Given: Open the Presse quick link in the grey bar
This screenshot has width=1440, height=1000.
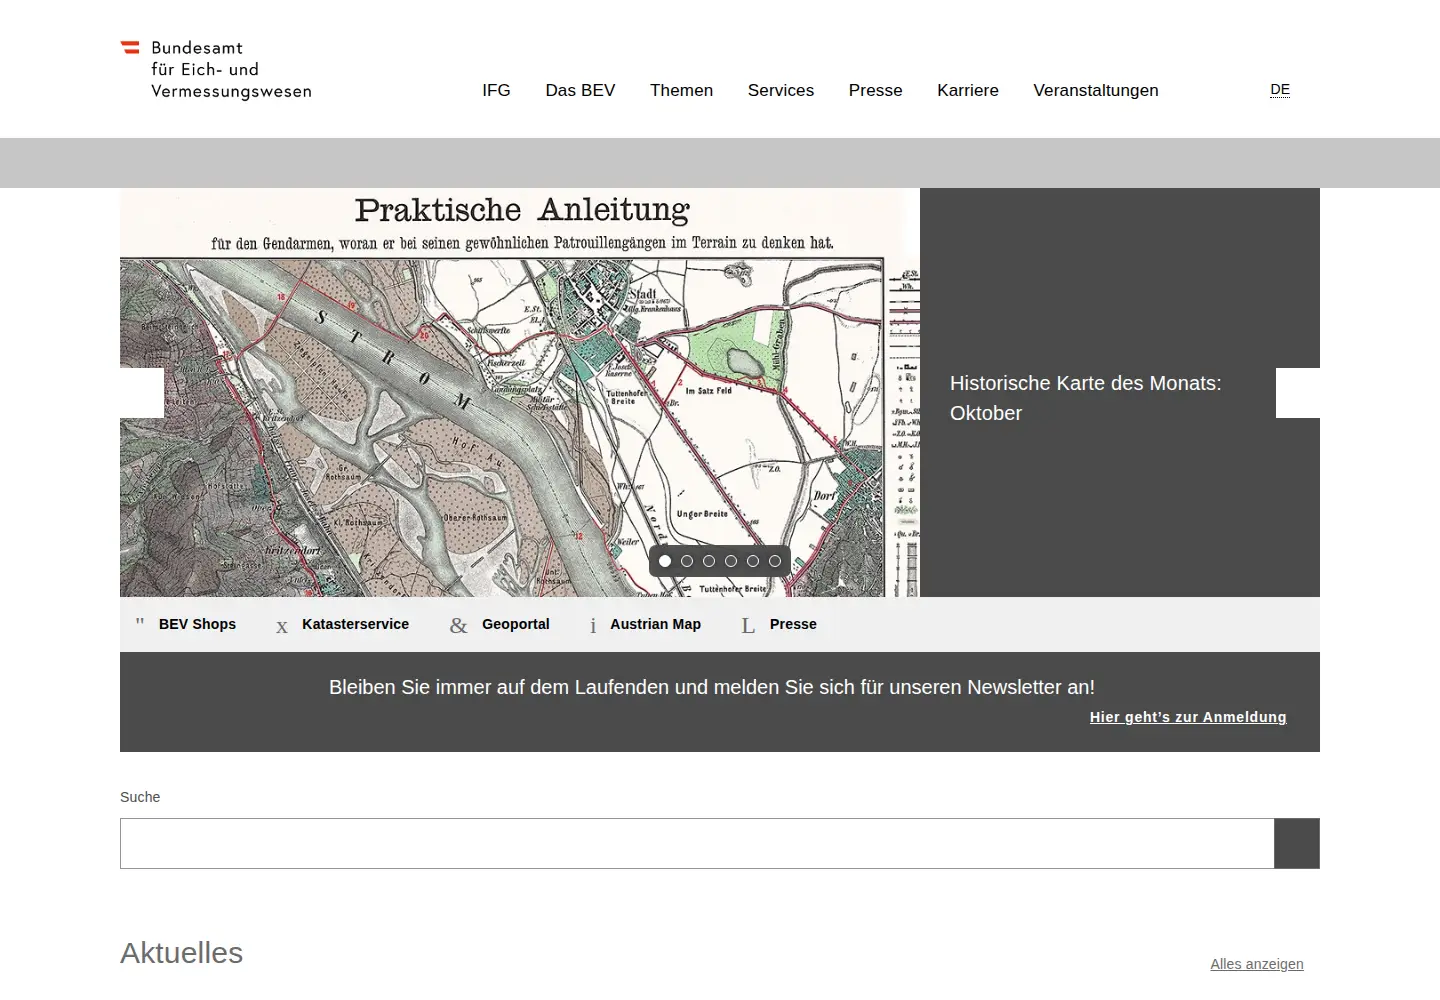Looking at the screenshot, I should [x=793, y=624].
